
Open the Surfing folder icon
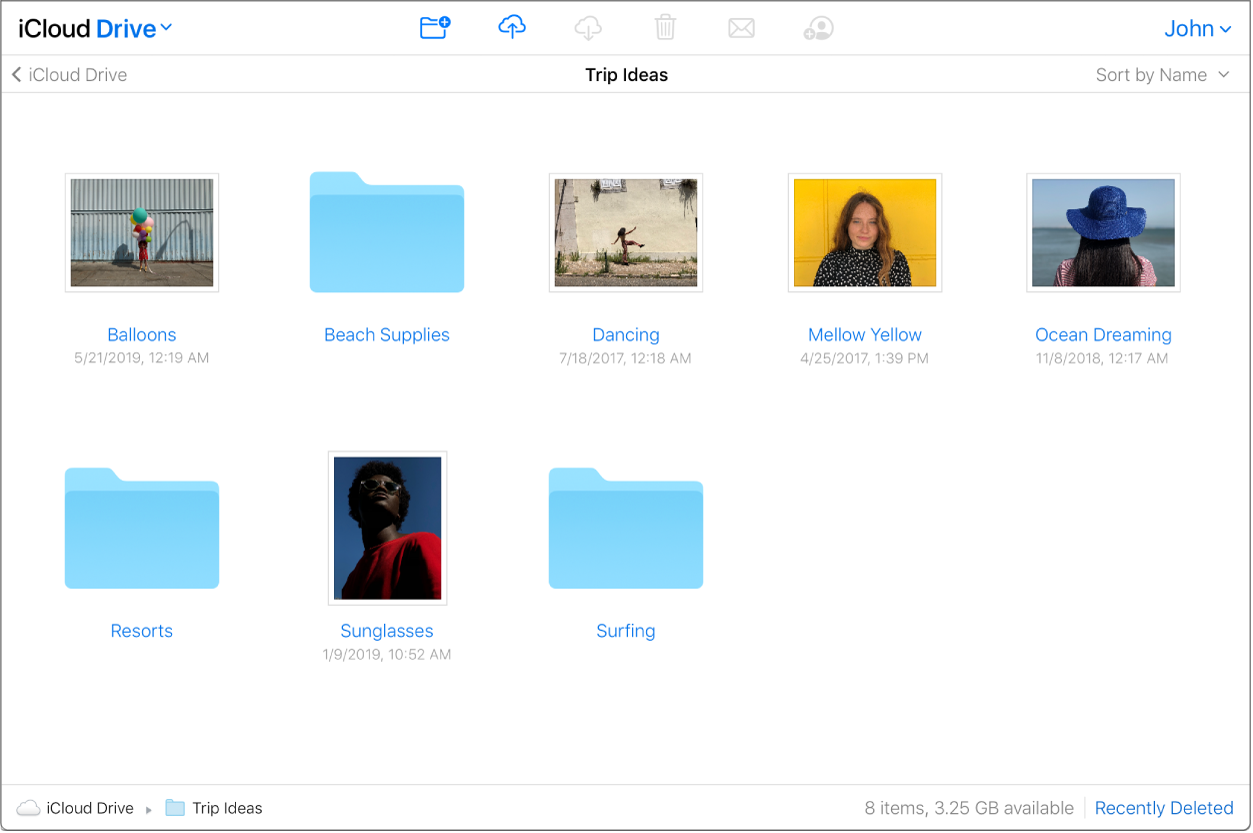click(x=626, y=529)
